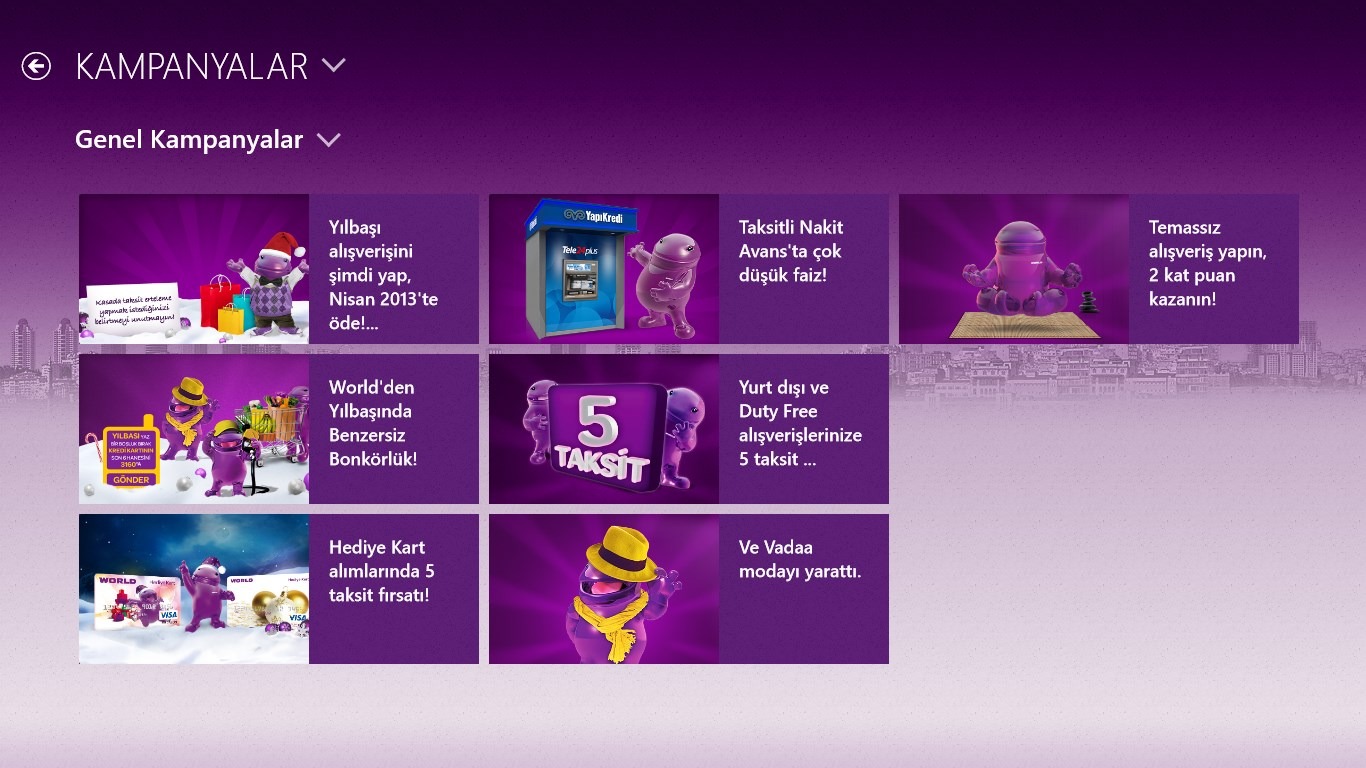Click the GÖNDER phone graphic
The width and height of the screenshot is (1366, 768).
click(131, 451)
